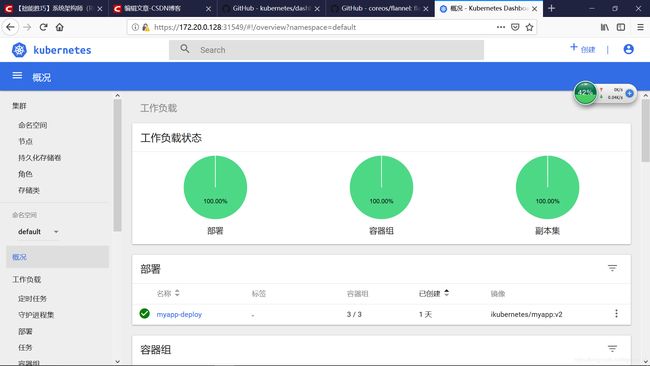Image resolution: width=650 pixels, height=366 pixels.
Task: Open page actions three-dot menu in address bar
Action: 501,27
